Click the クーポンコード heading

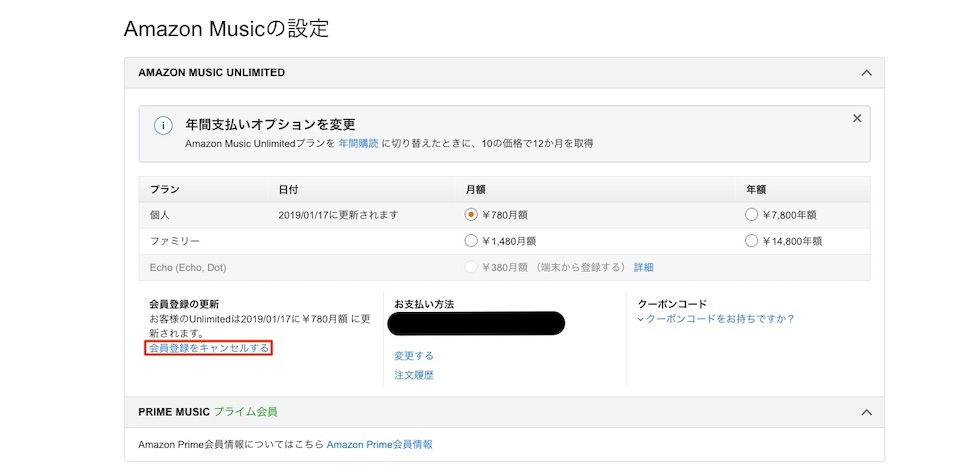point(672,304)
